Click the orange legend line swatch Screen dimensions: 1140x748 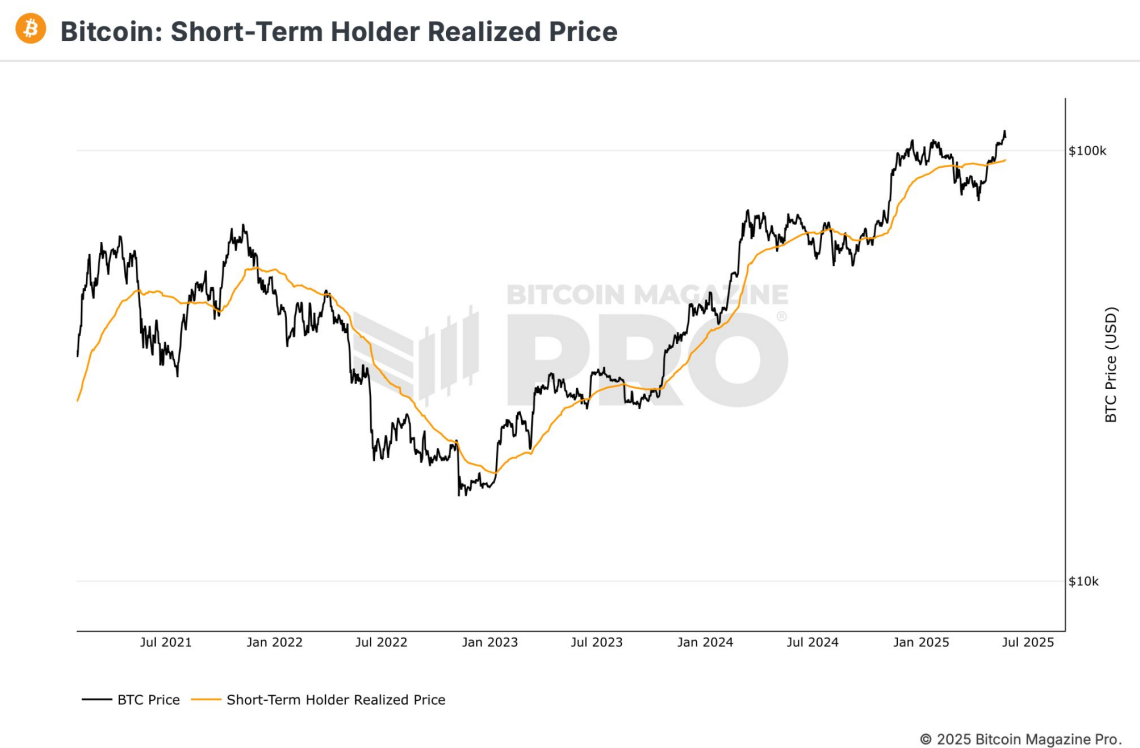click(206, 700)
